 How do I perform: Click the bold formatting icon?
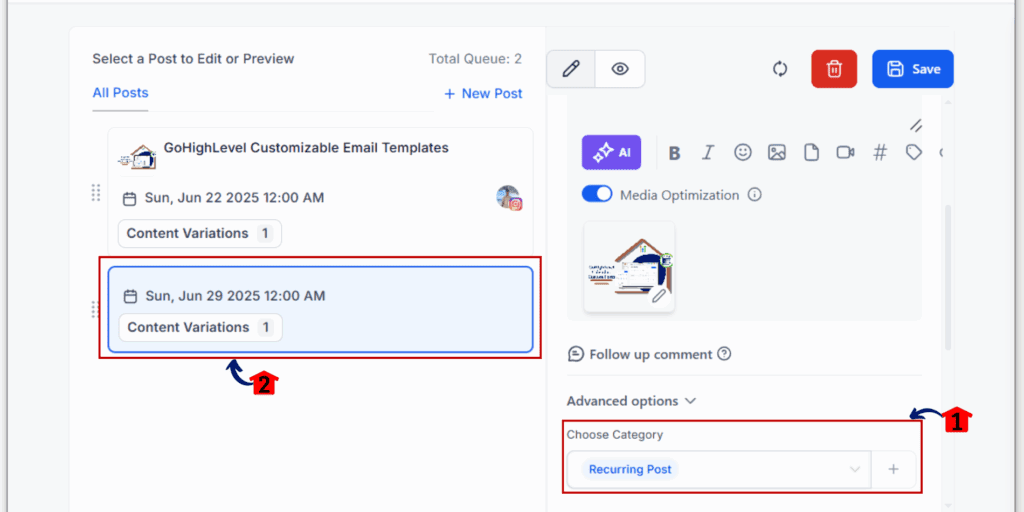(x=675, y=153)
